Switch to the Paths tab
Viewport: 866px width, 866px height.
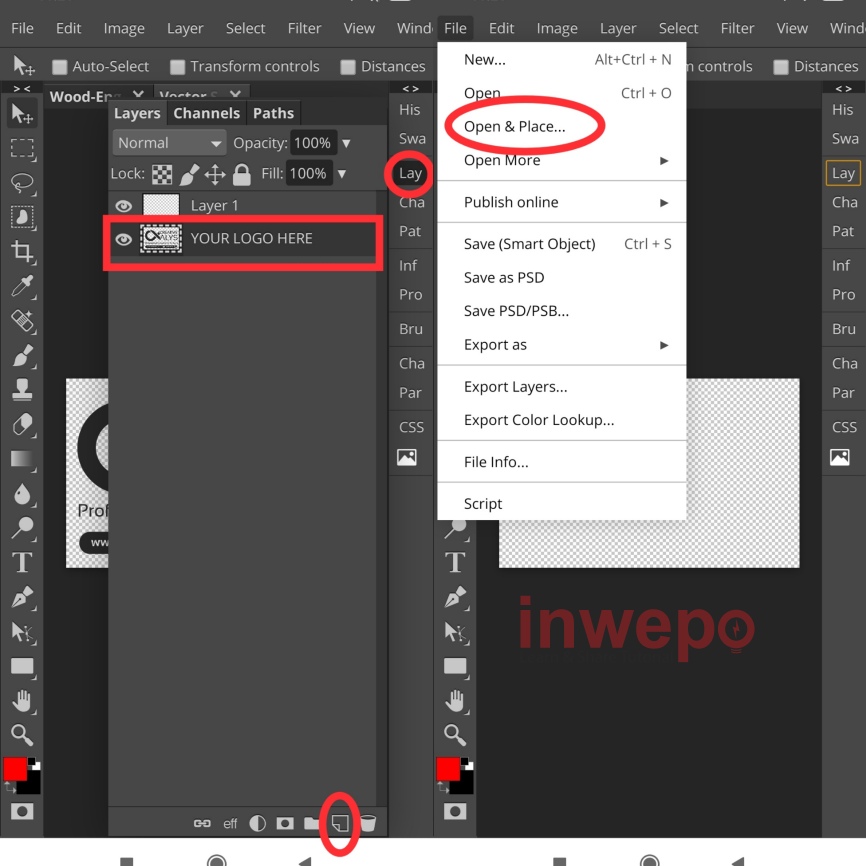tap(273, 113)
